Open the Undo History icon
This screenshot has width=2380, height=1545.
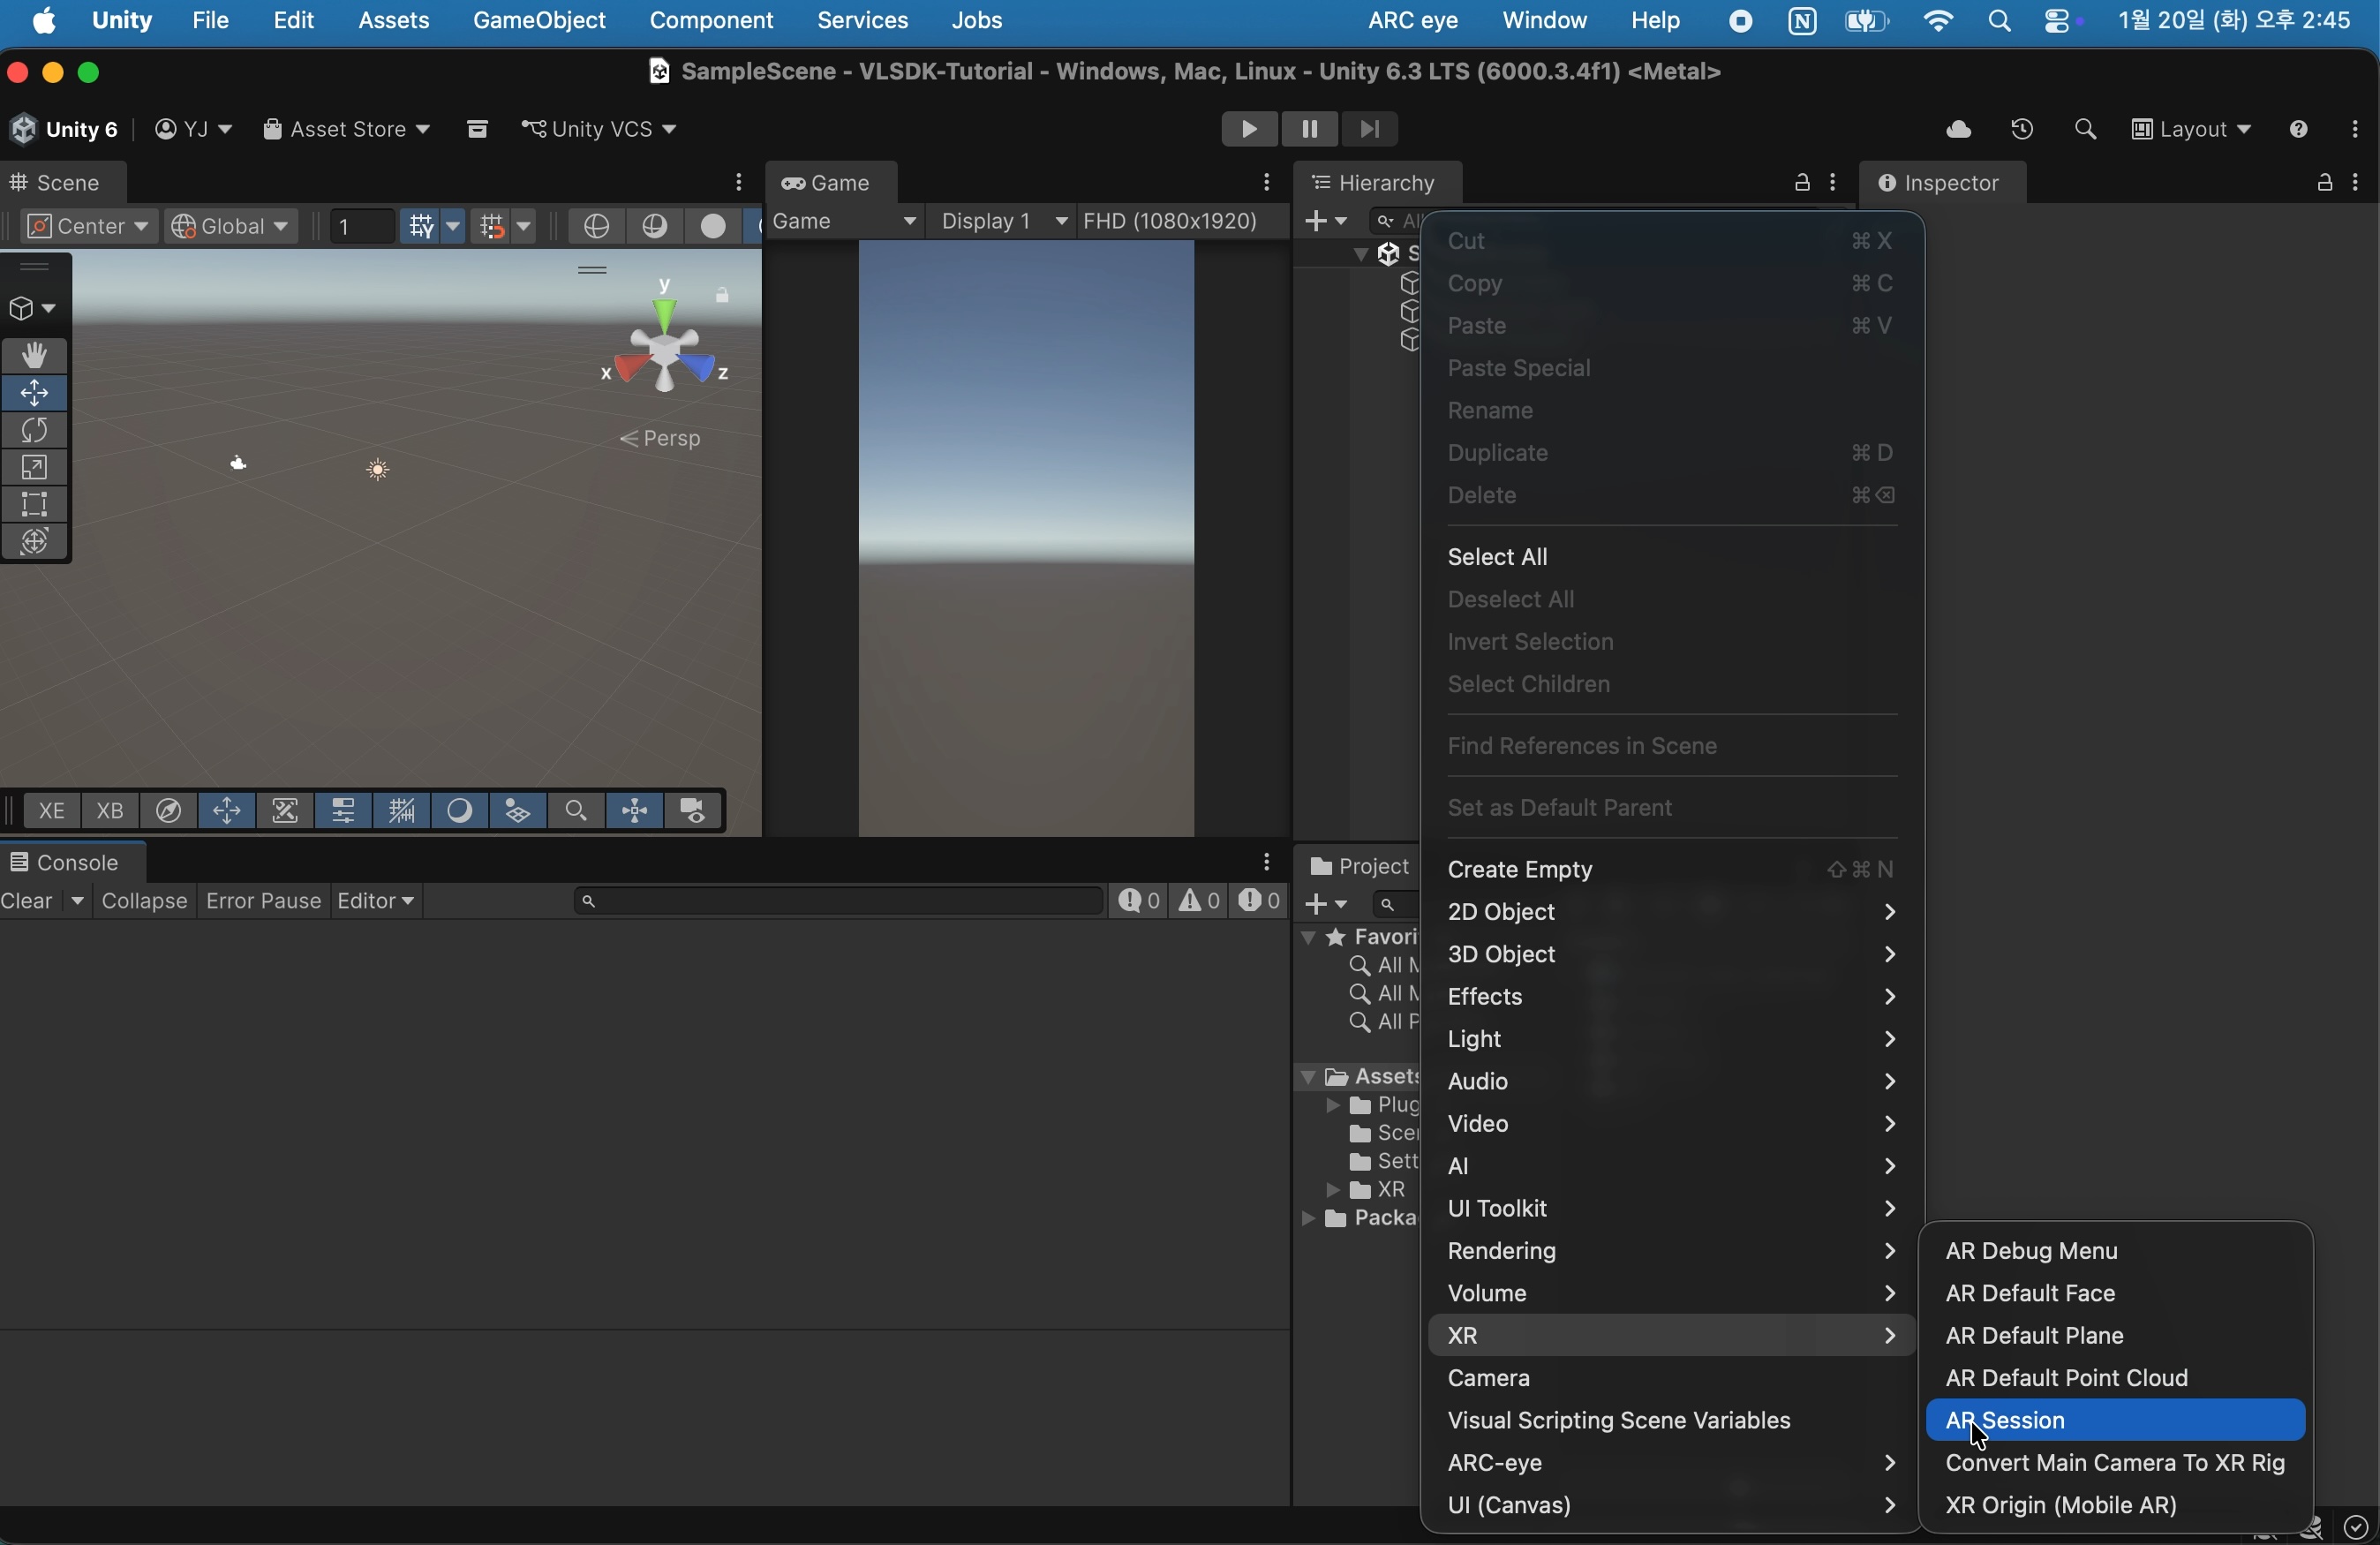click(2022, 130)
